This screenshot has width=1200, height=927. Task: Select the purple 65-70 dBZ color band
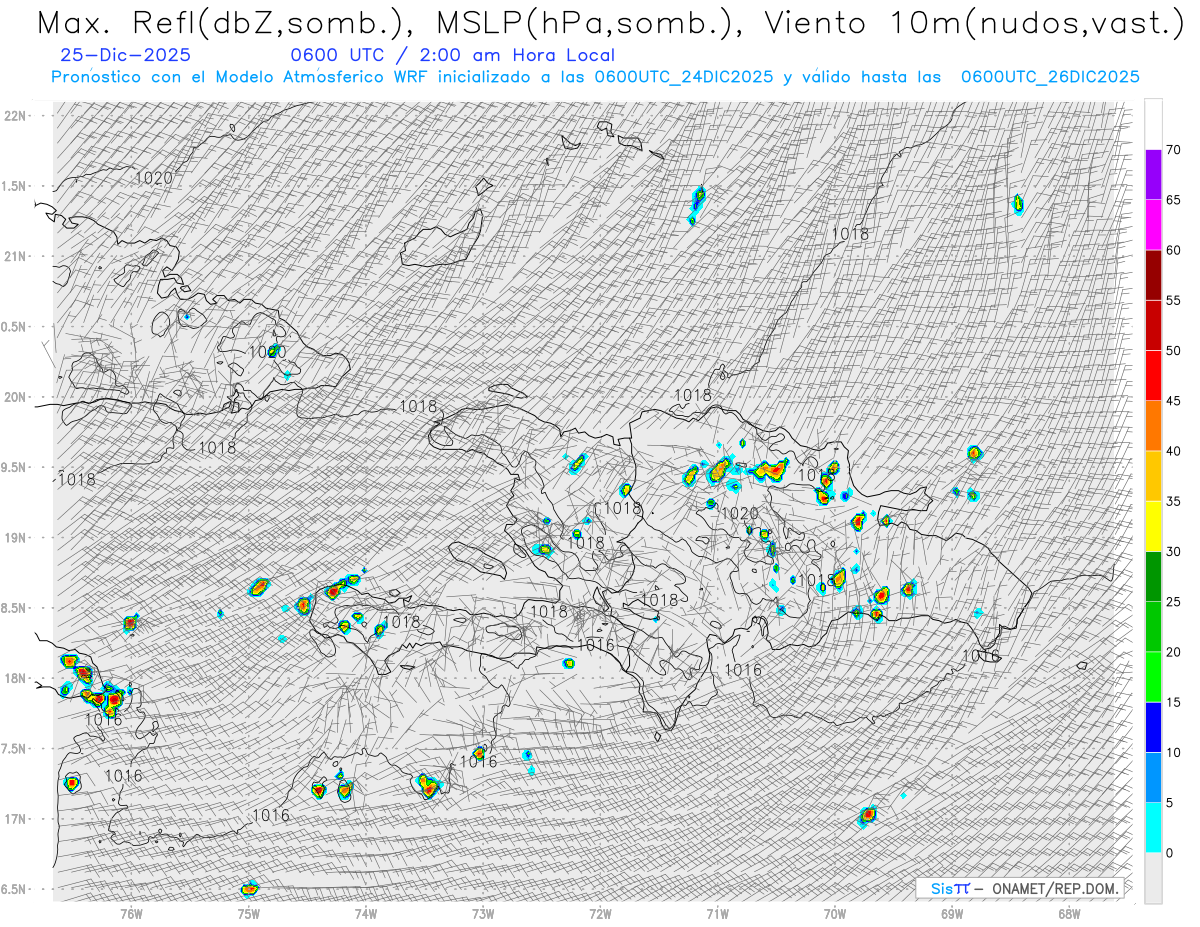(1153, 175)
